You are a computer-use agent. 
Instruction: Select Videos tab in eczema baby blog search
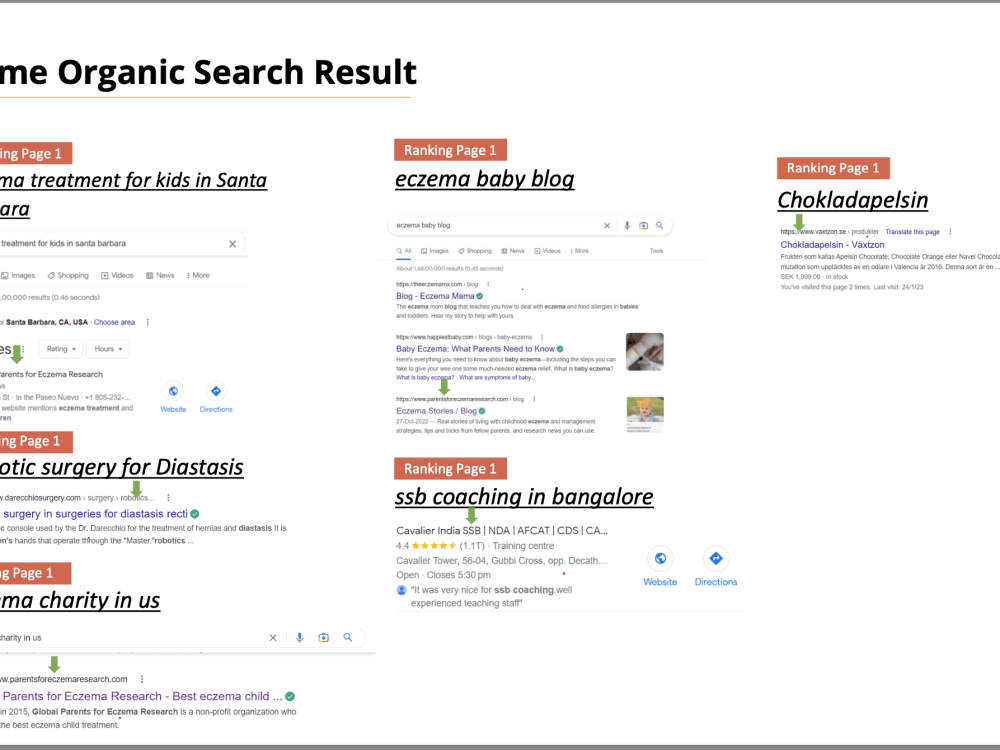(547, 251)
